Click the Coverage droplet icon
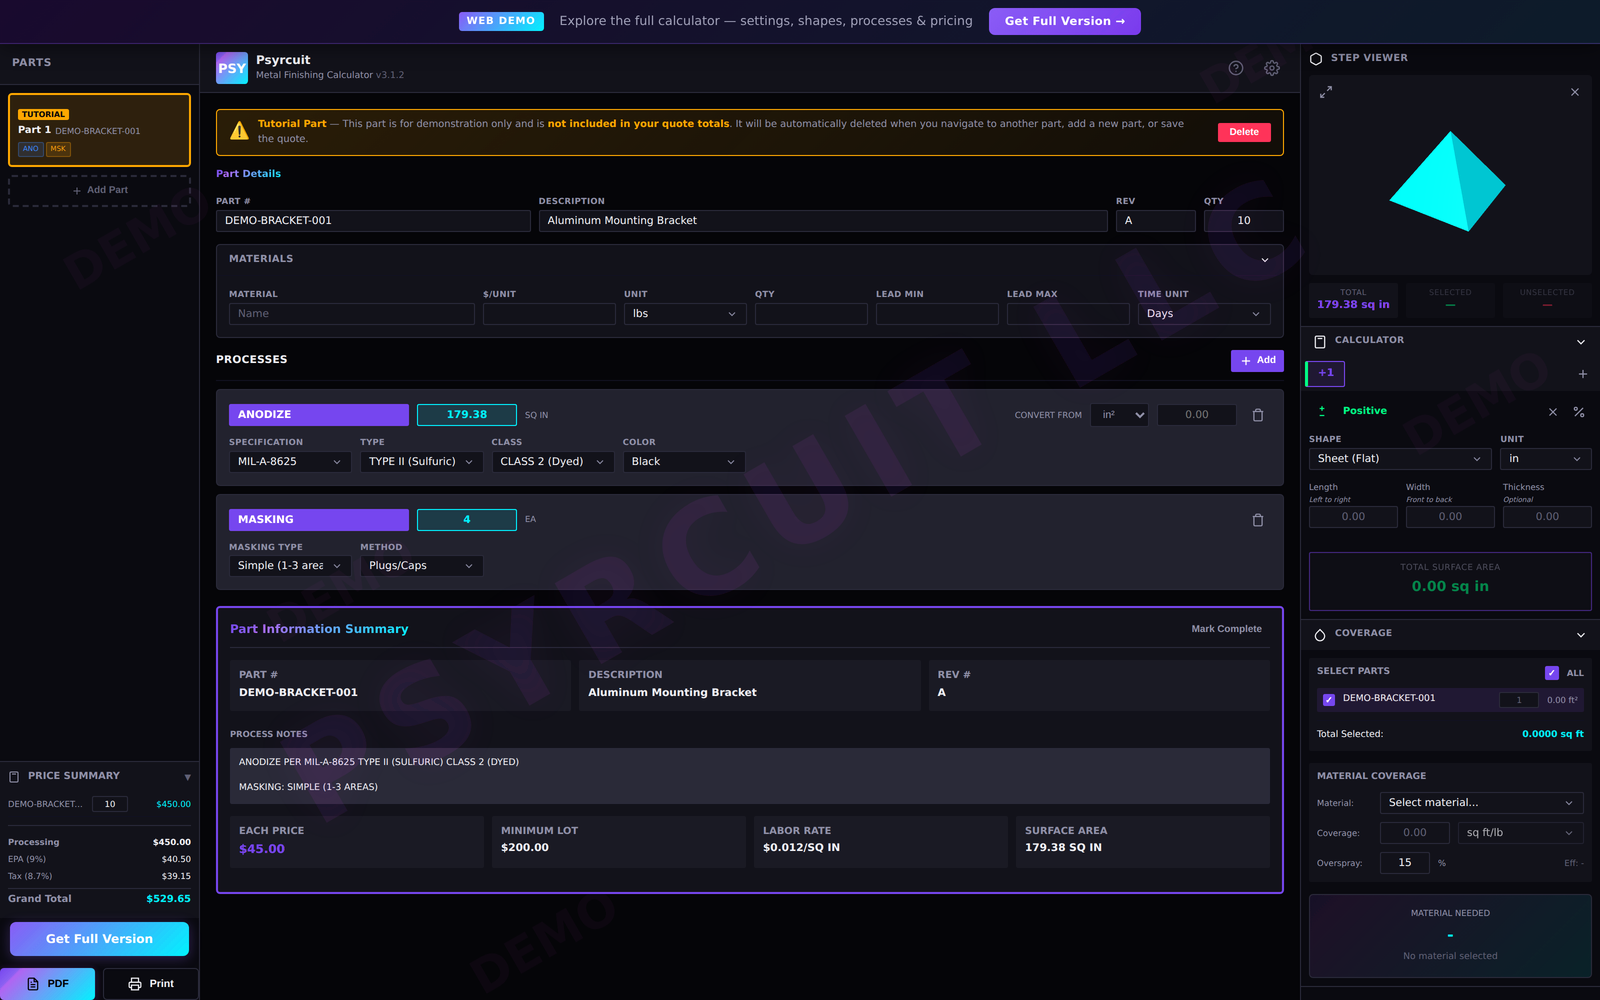Image resolution: width=1600 pixels, height=1000 pixels. 1320,634
